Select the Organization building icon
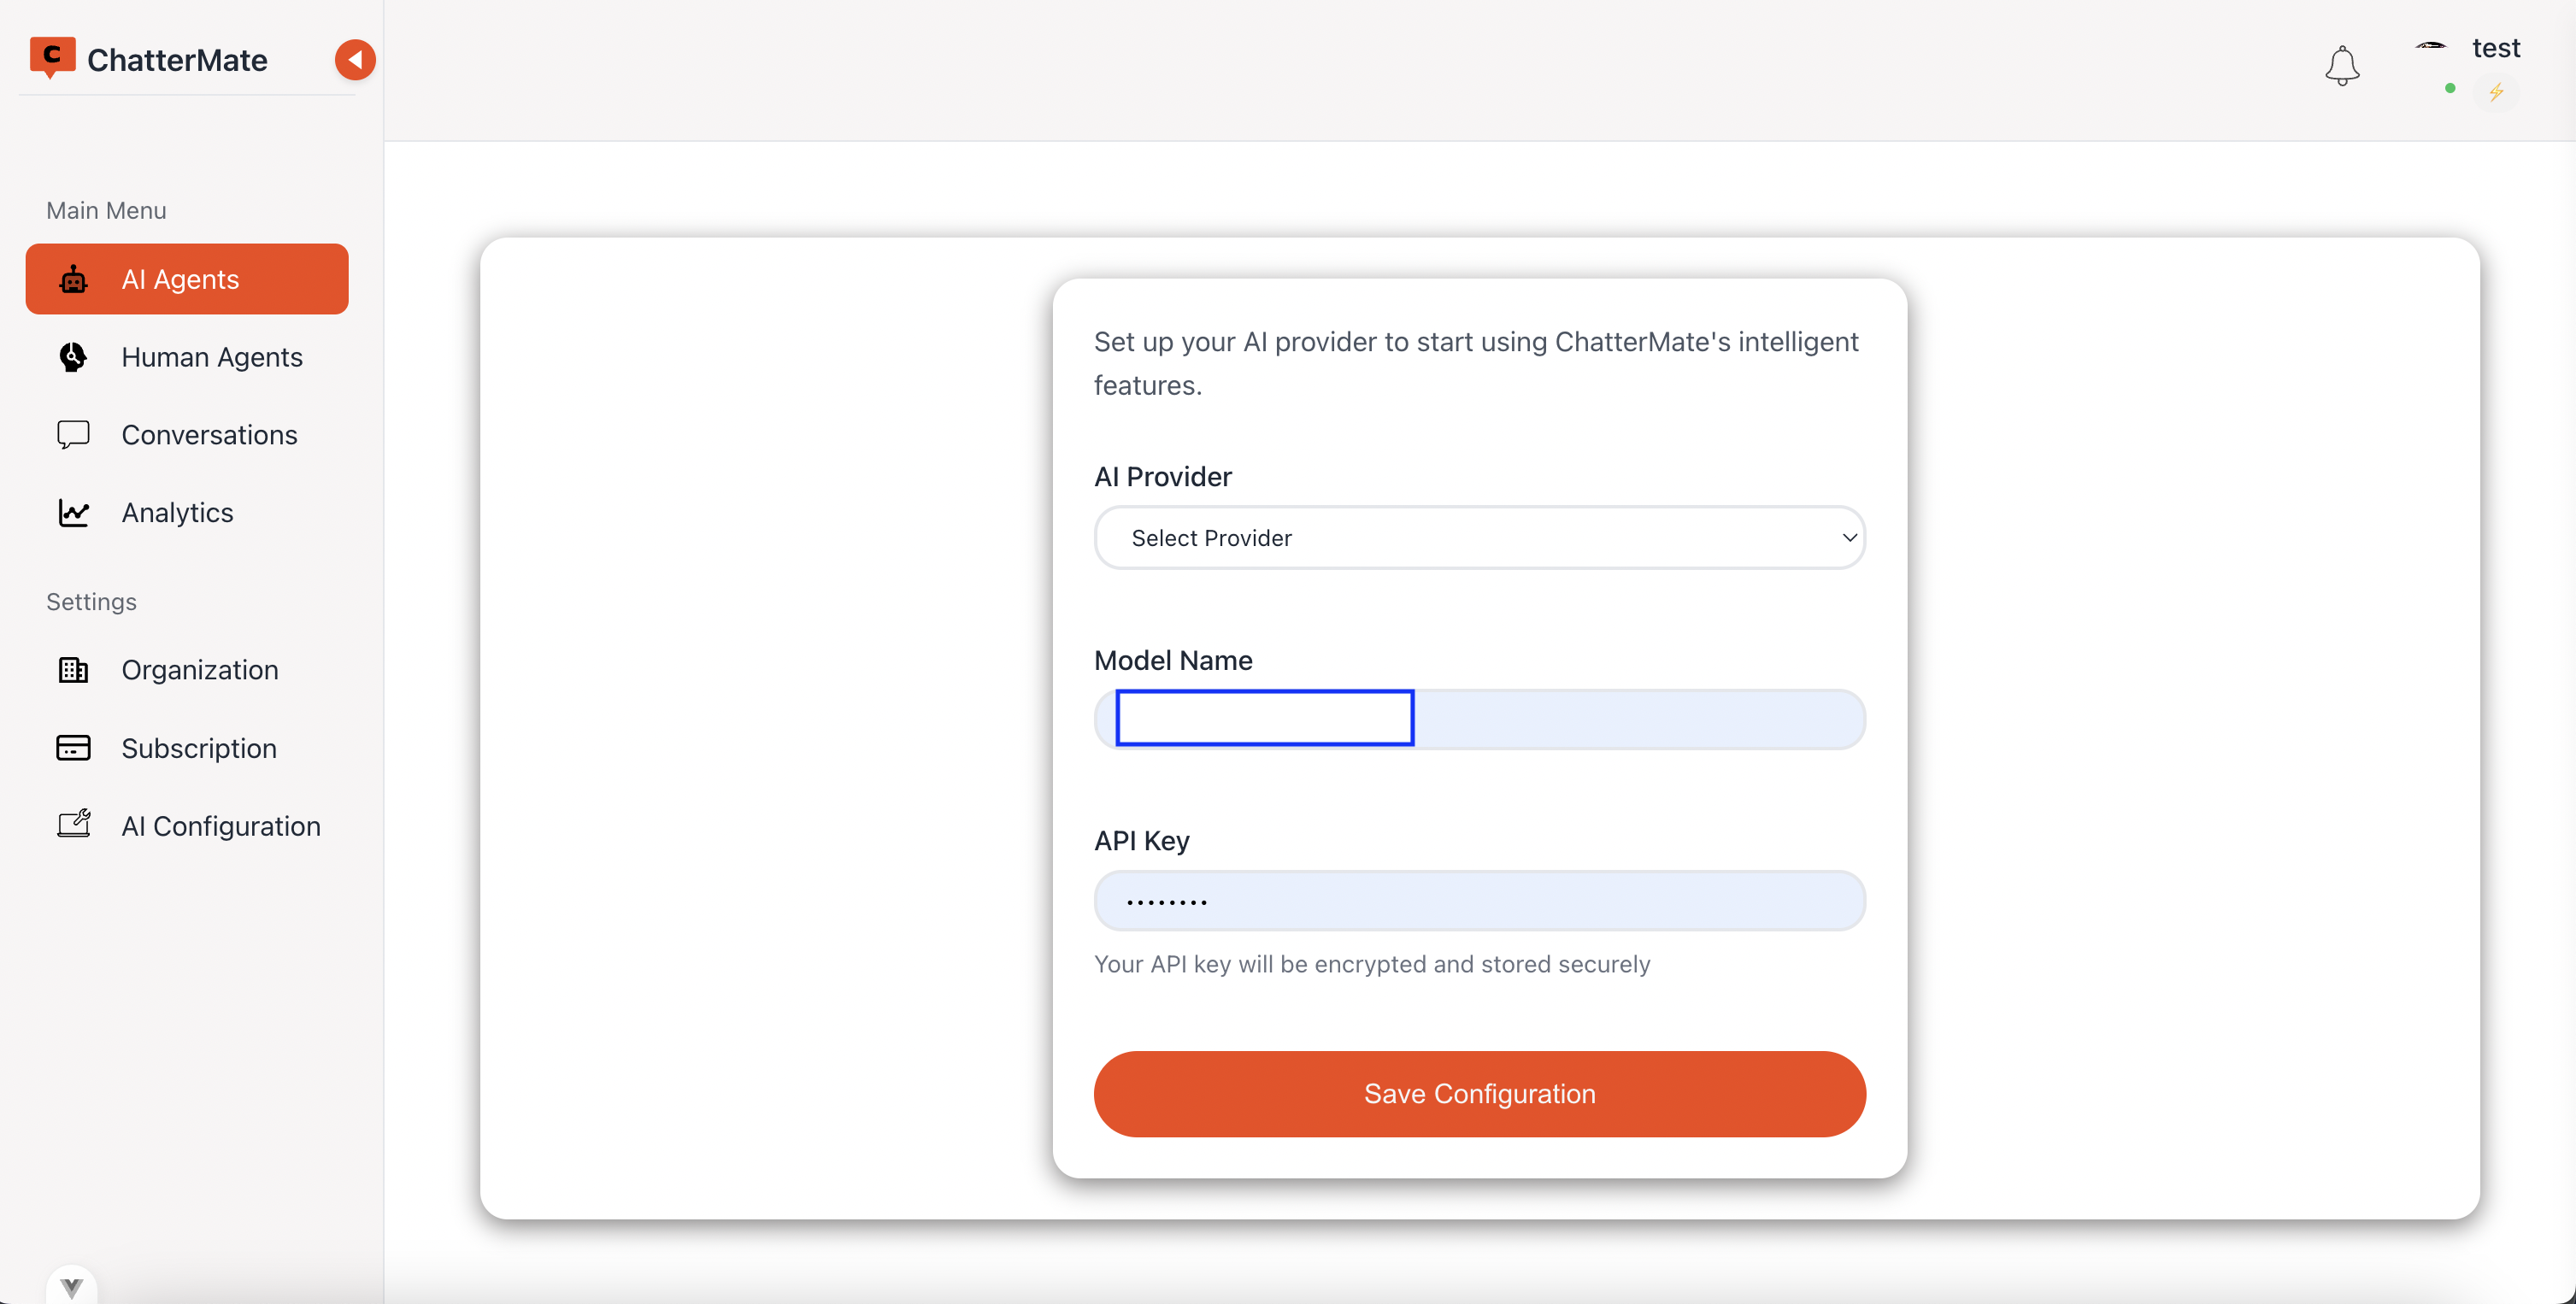Image resolution: width=2576 pixels, height=1304 pixels. coord(73,670)
